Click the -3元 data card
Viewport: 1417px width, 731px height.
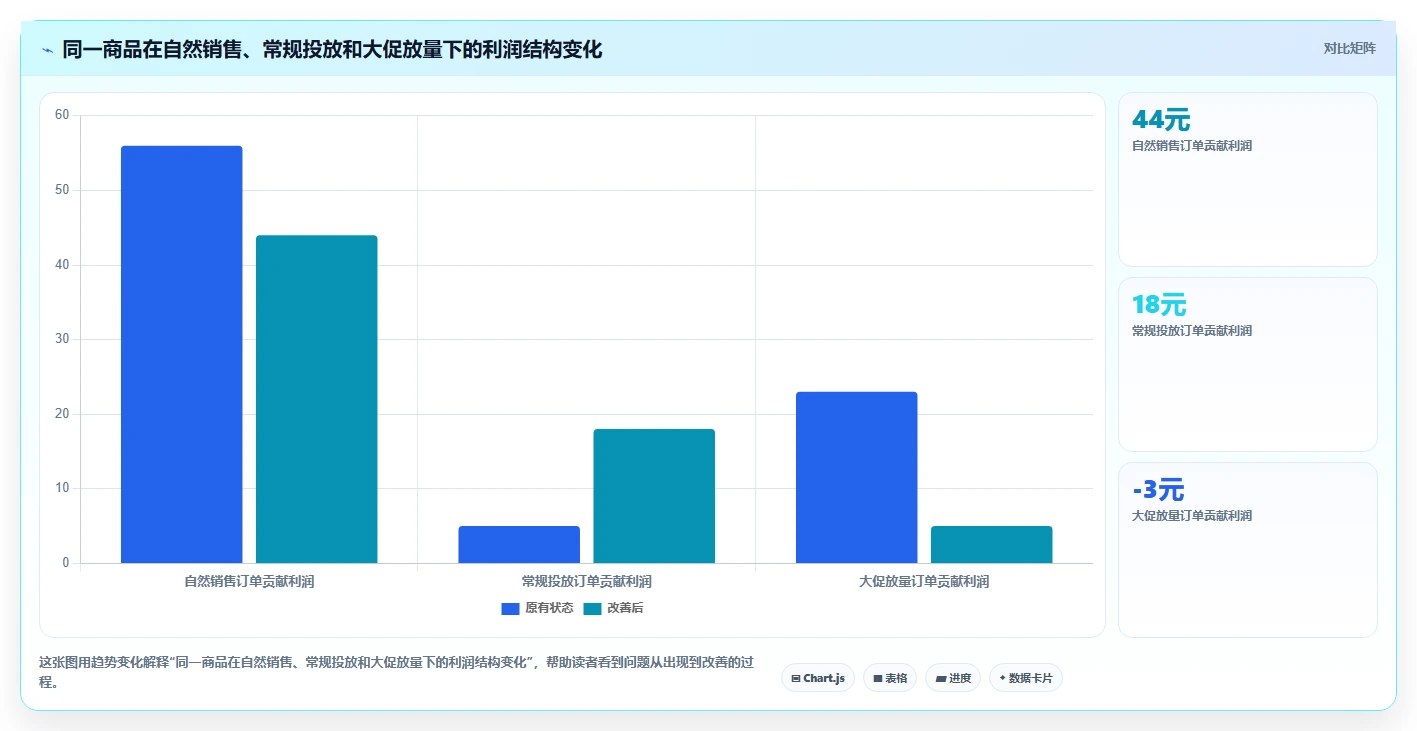pos(1247,549)
